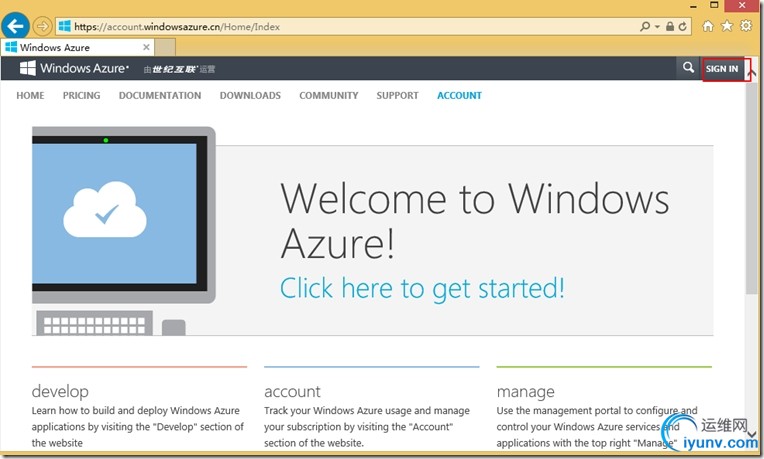Click the Windows Azure logo in header

coord(74,68)
